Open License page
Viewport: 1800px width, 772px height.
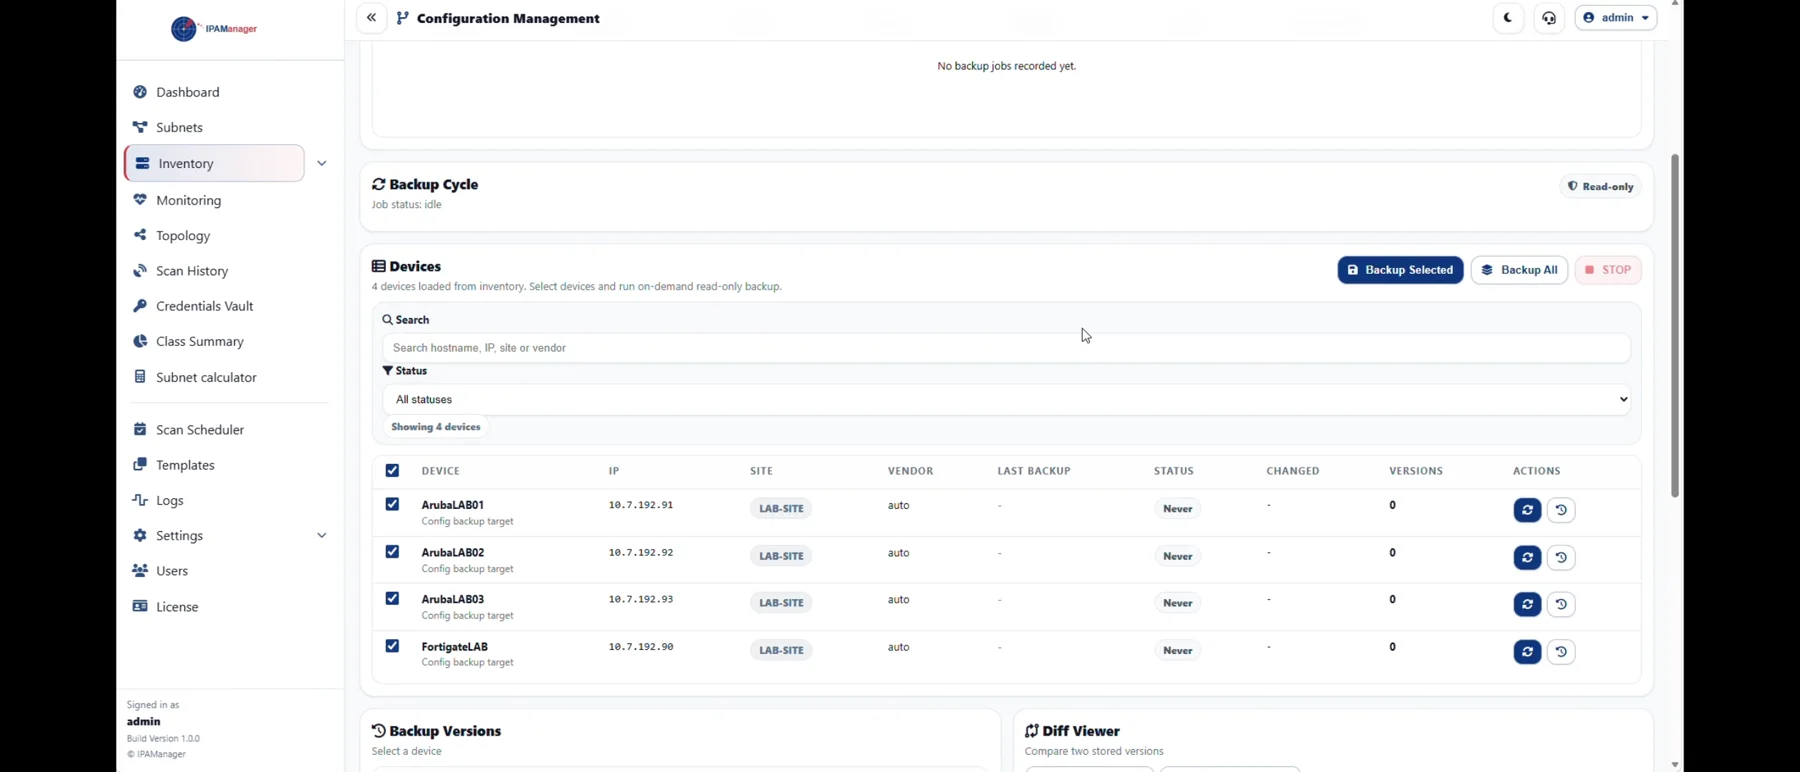click(177, 607)
